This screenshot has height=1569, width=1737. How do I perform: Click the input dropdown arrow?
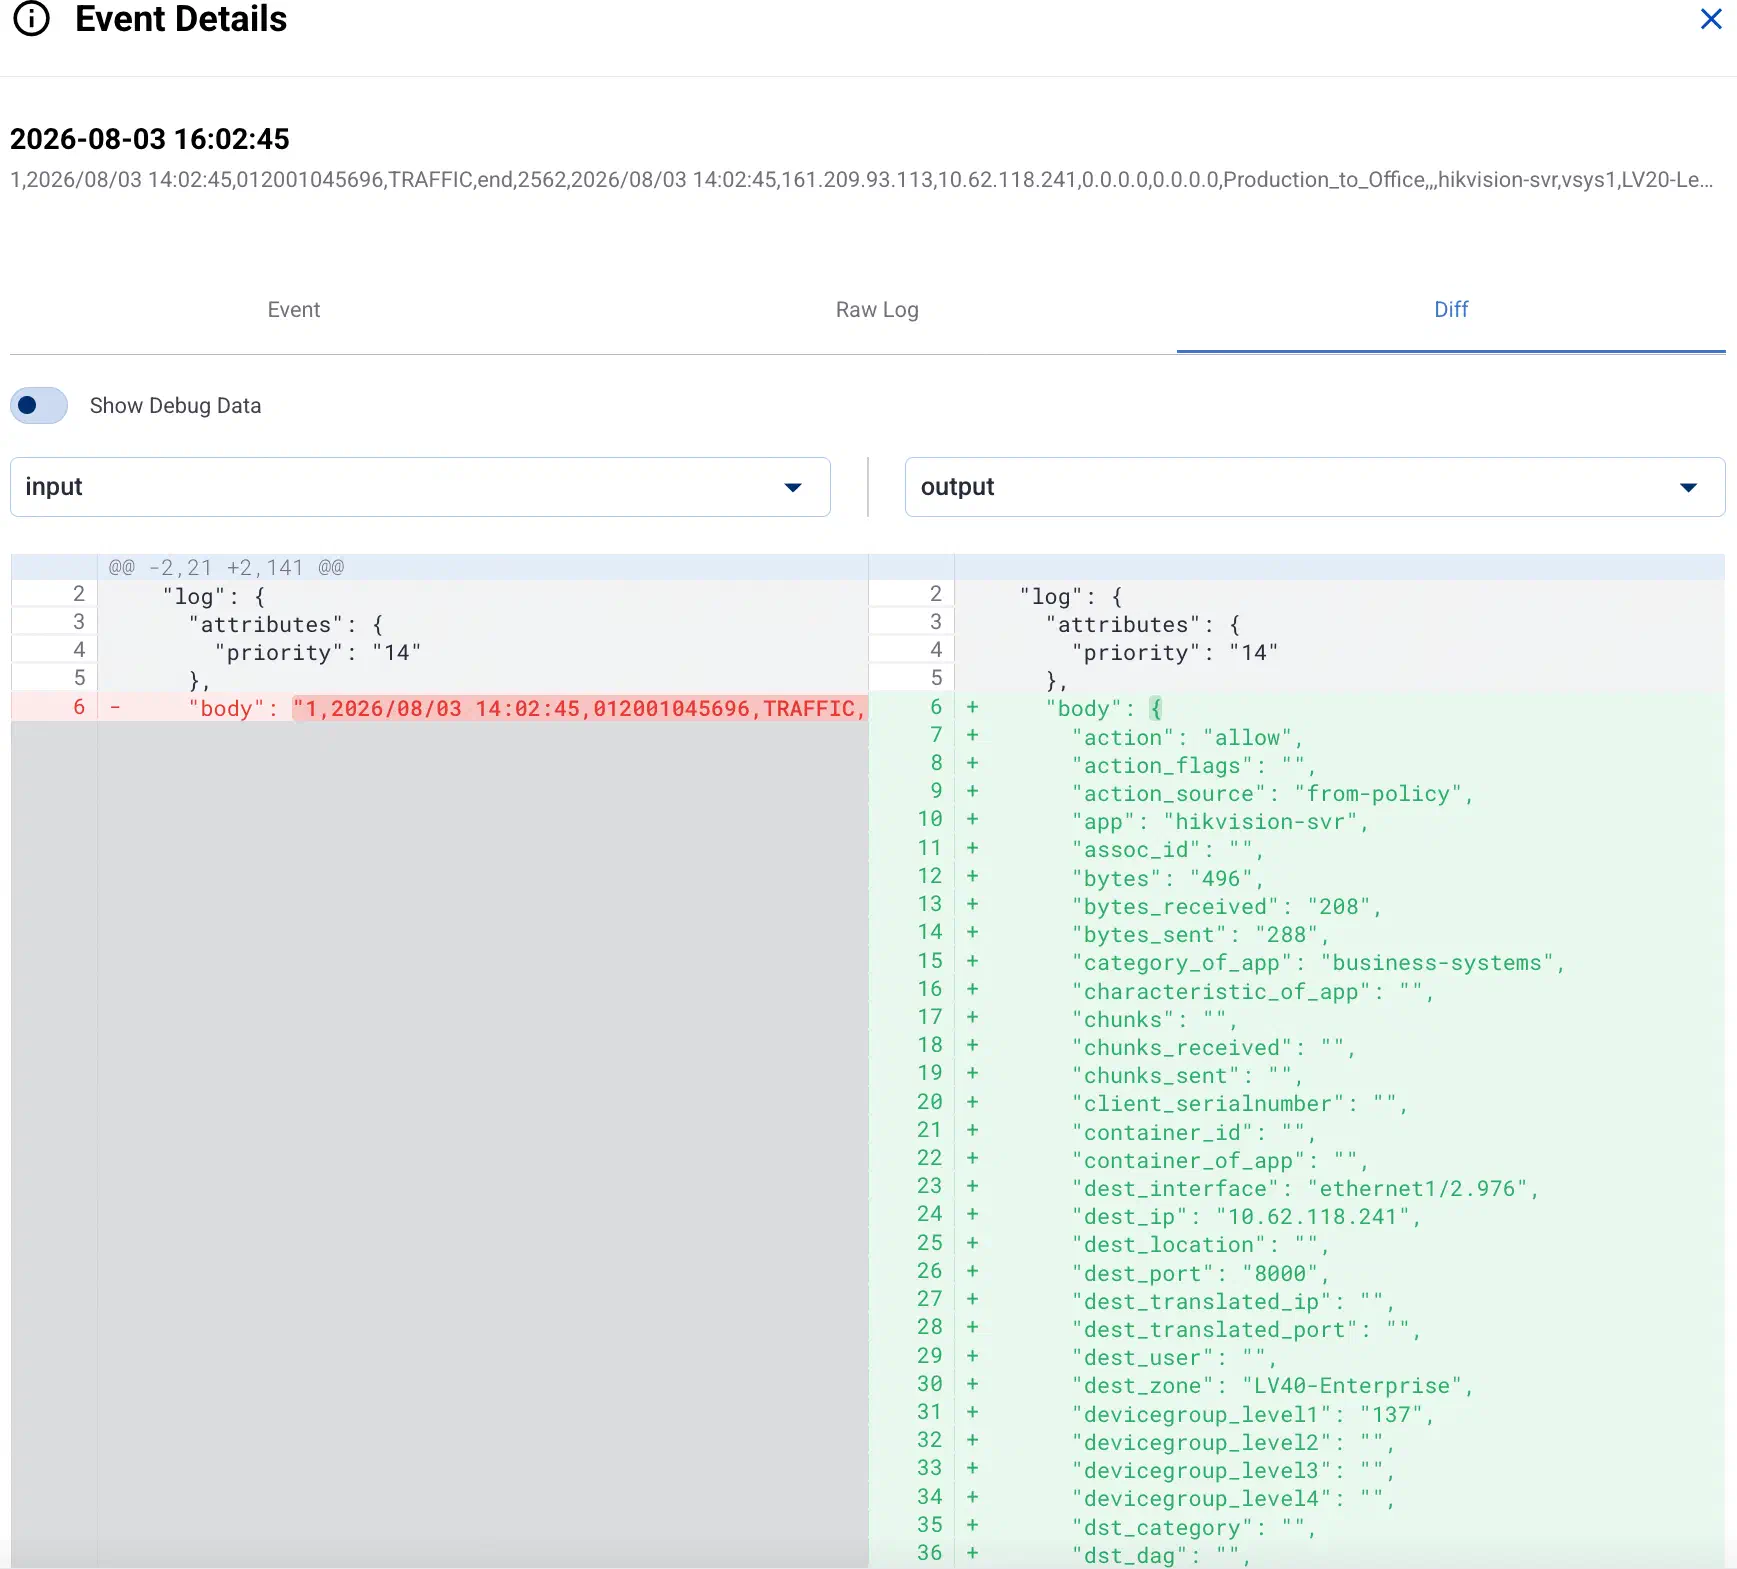[x=793, y=487]
